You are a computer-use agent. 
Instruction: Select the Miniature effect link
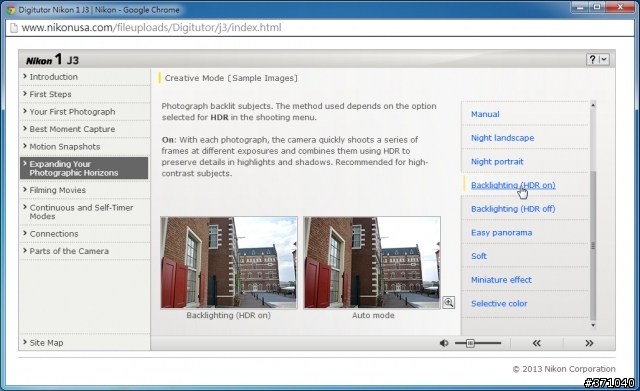(x=501, y=280)
